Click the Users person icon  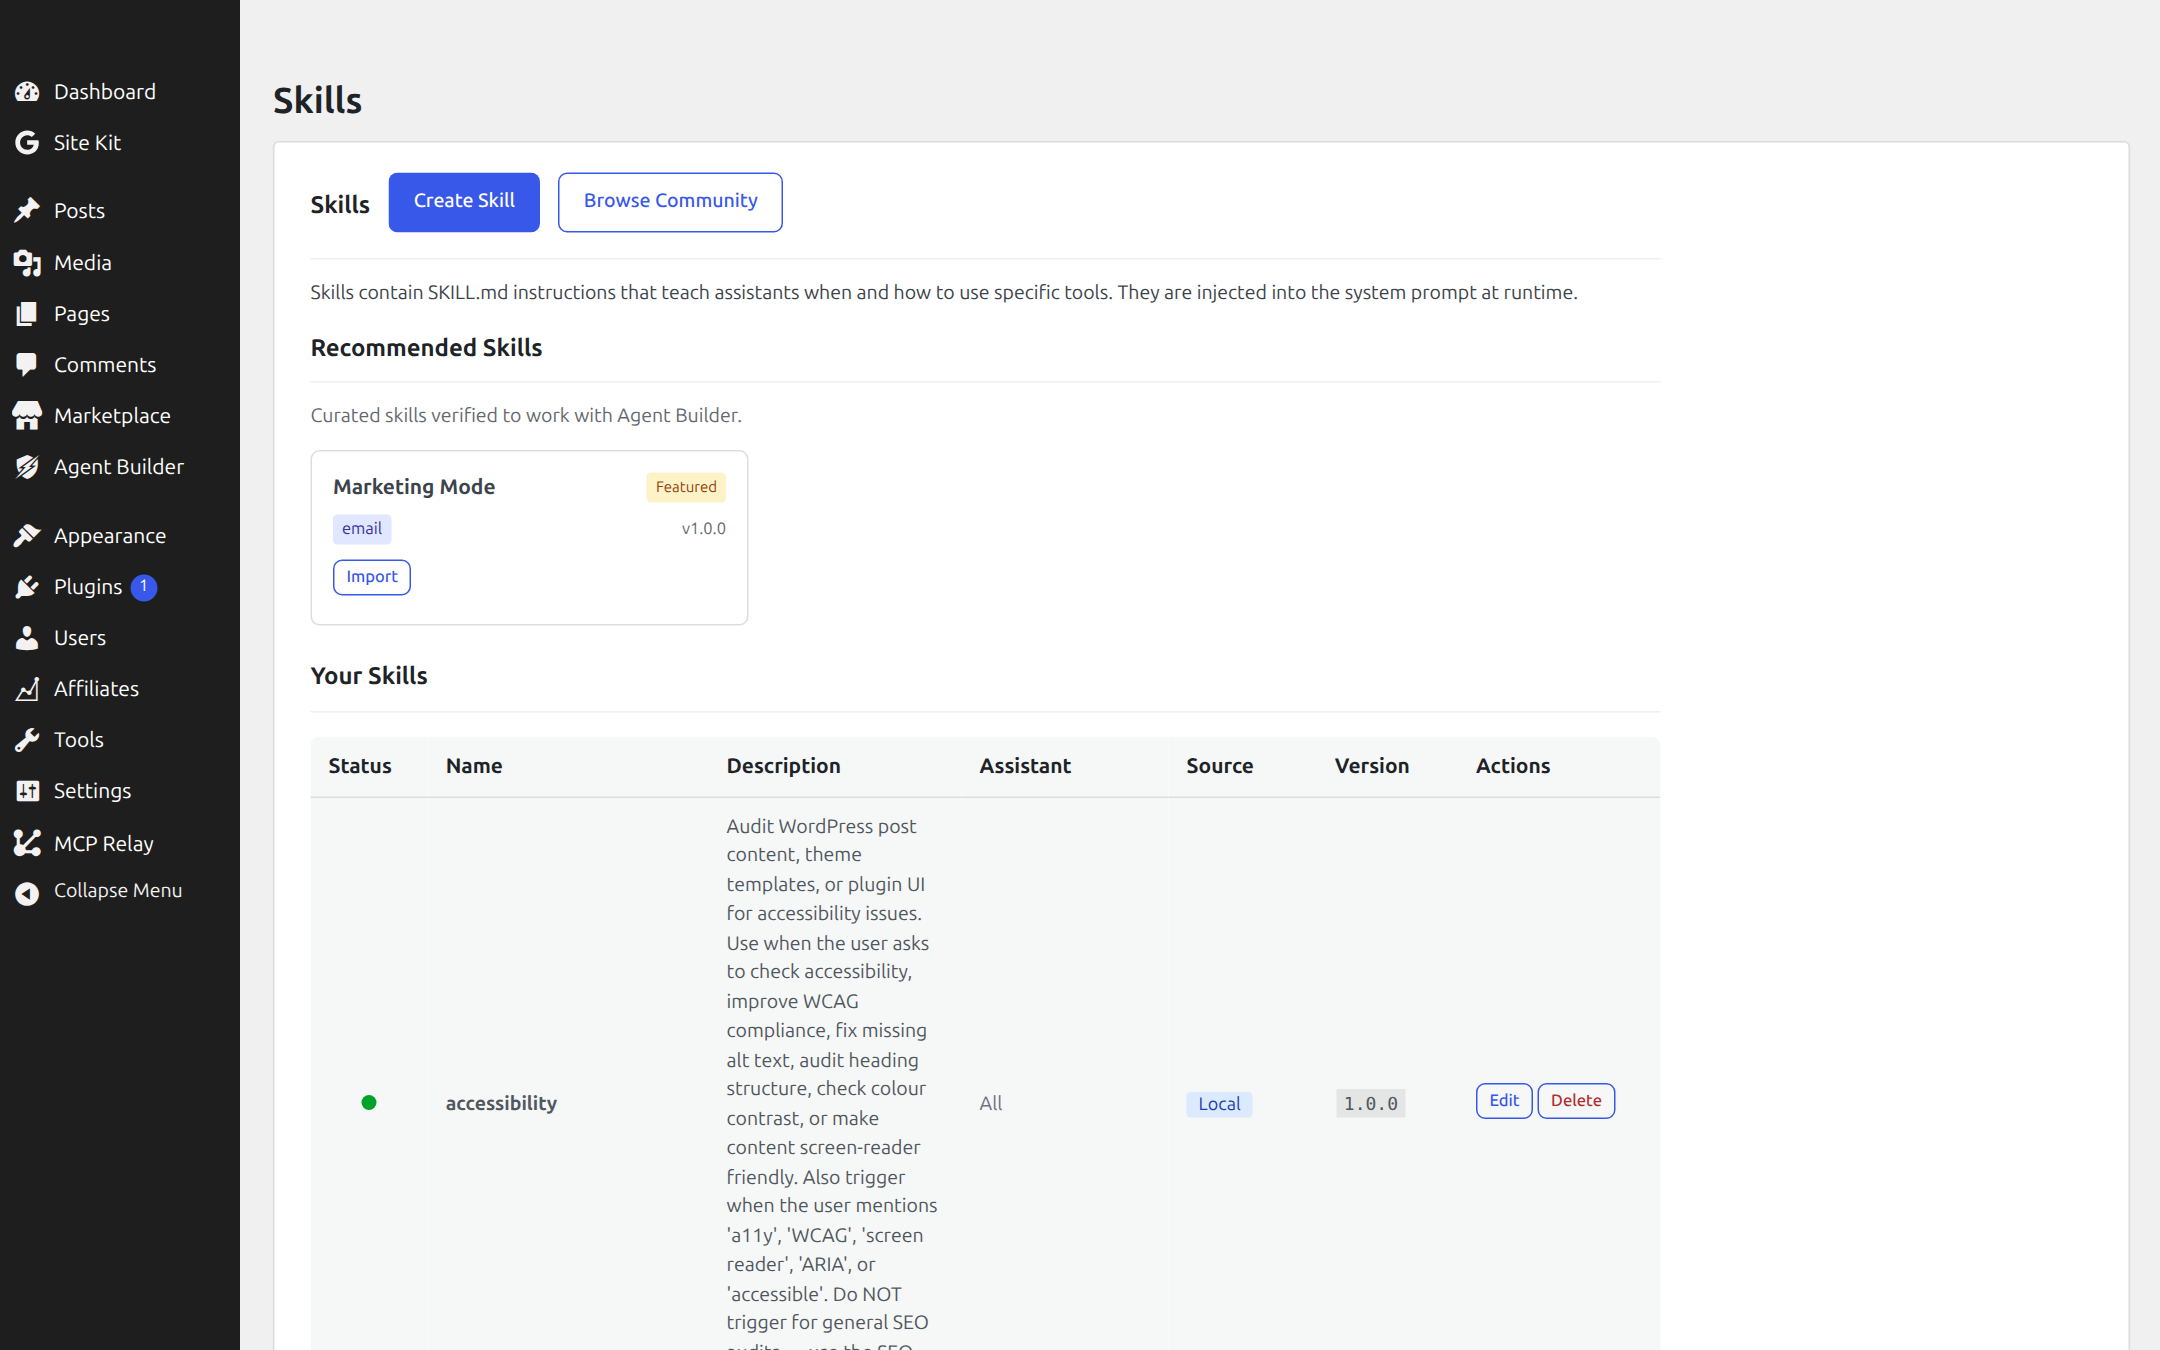[x=27, y=638]
